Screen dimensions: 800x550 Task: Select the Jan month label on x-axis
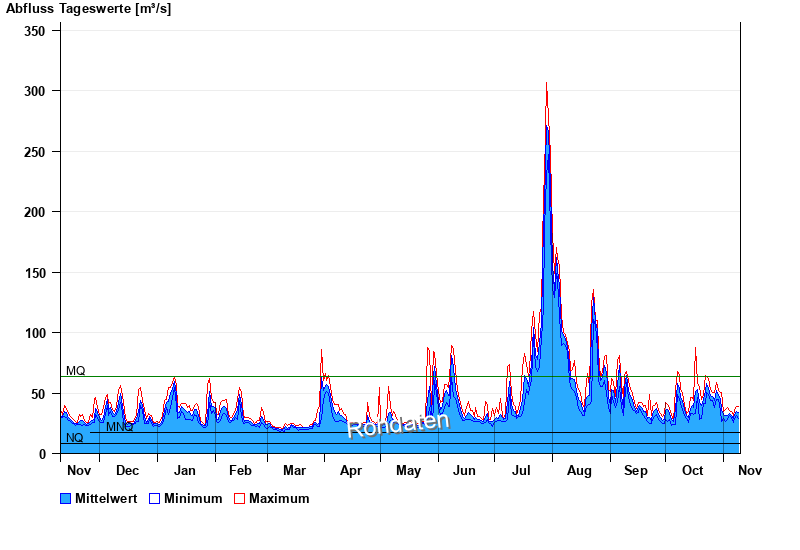(x=185, y=470)
